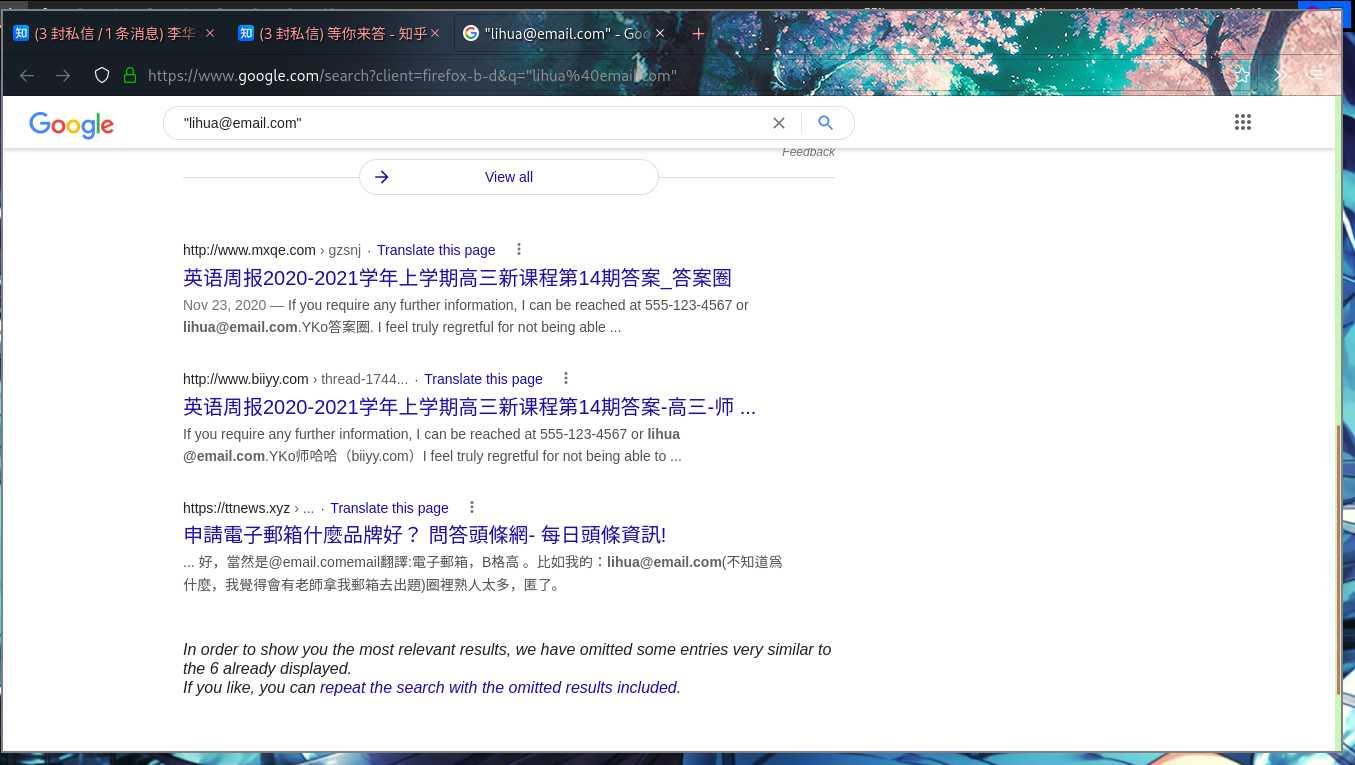Click the blue magnifier search button

(x=825, y=122)
